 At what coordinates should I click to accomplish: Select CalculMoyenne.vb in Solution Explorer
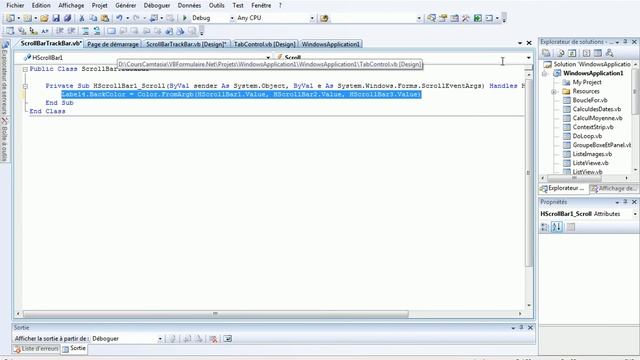point(597,118)
